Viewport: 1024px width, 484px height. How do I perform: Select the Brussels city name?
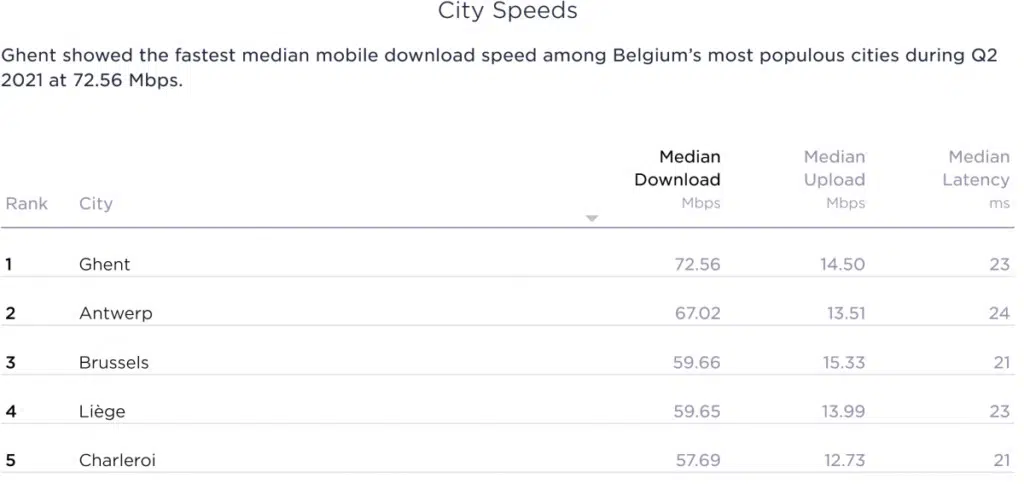114,362
